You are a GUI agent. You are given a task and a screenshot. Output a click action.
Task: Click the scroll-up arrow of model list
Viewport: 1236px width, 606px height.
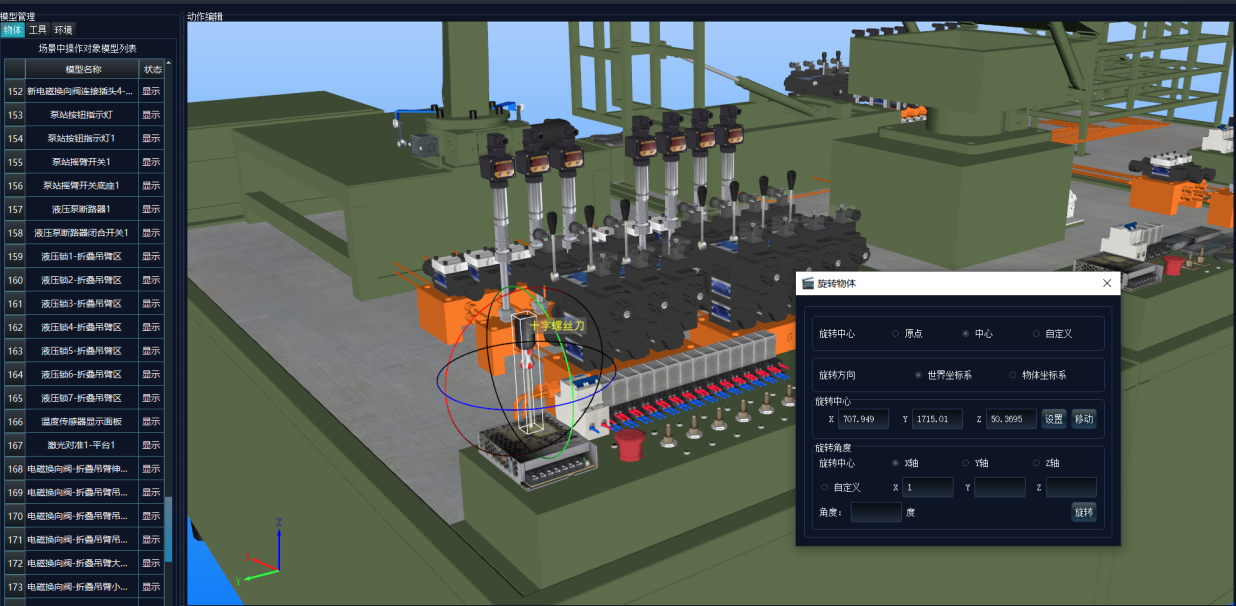(168, 64)
